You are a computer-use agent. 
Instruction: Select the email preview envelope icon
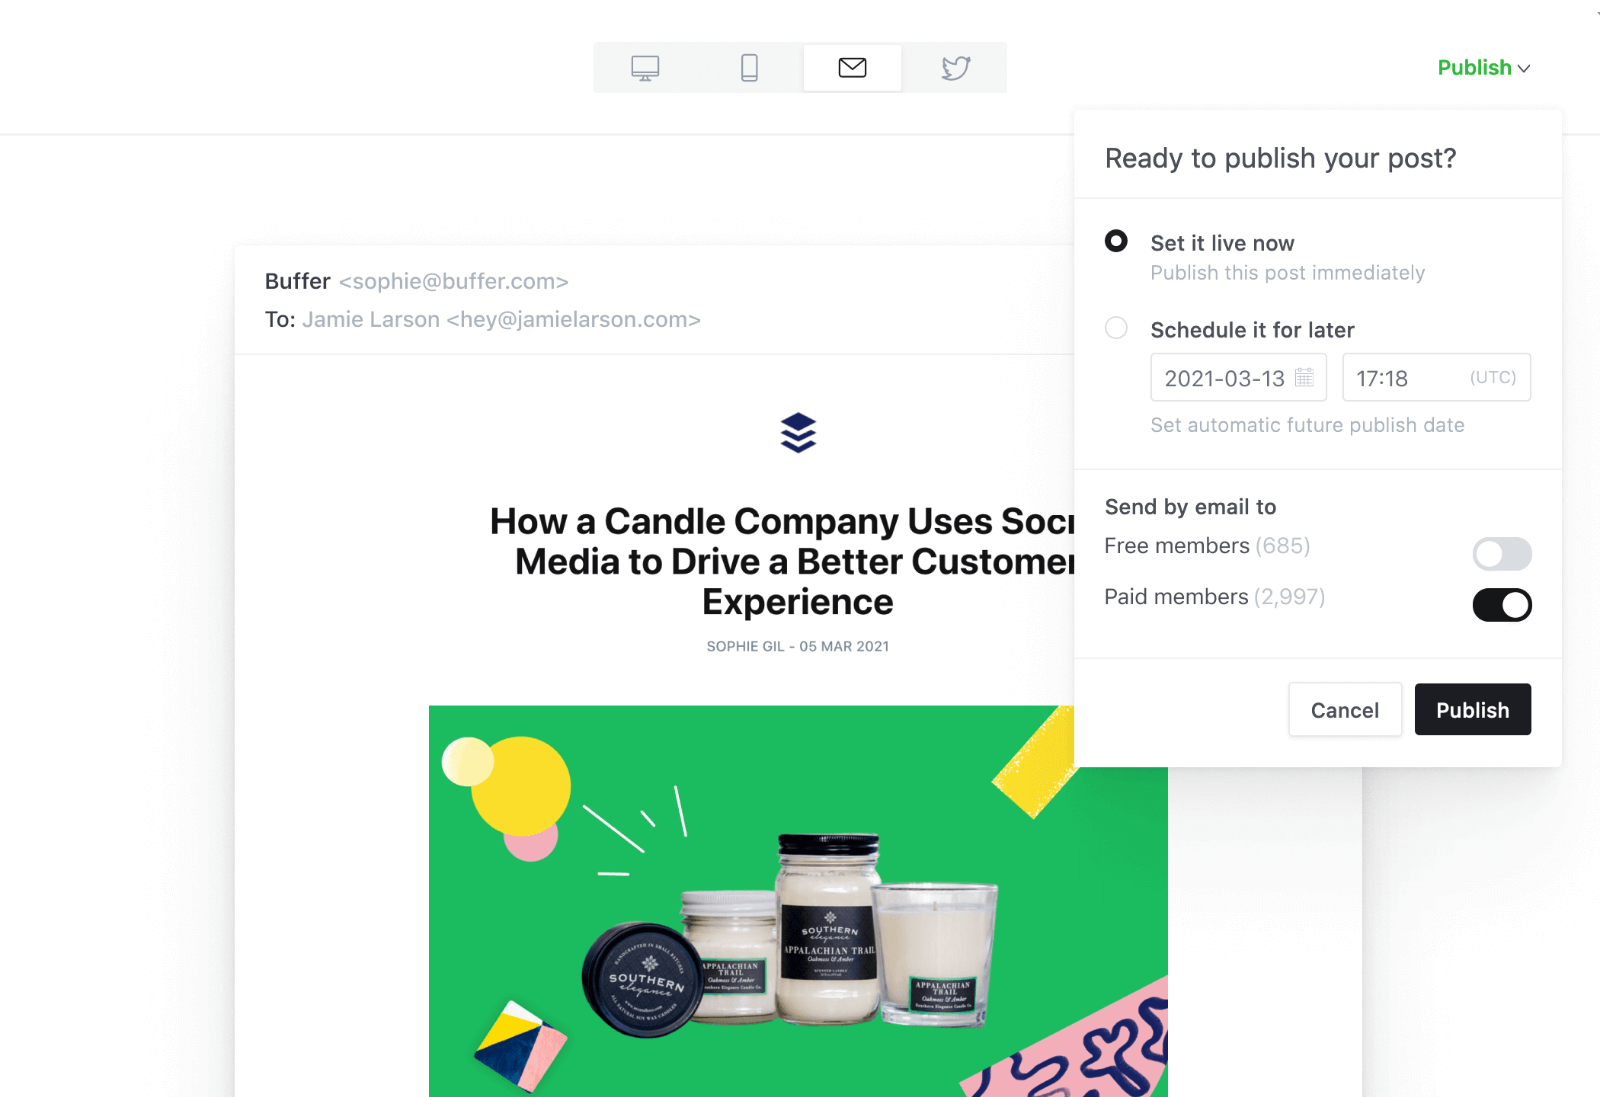852,68
